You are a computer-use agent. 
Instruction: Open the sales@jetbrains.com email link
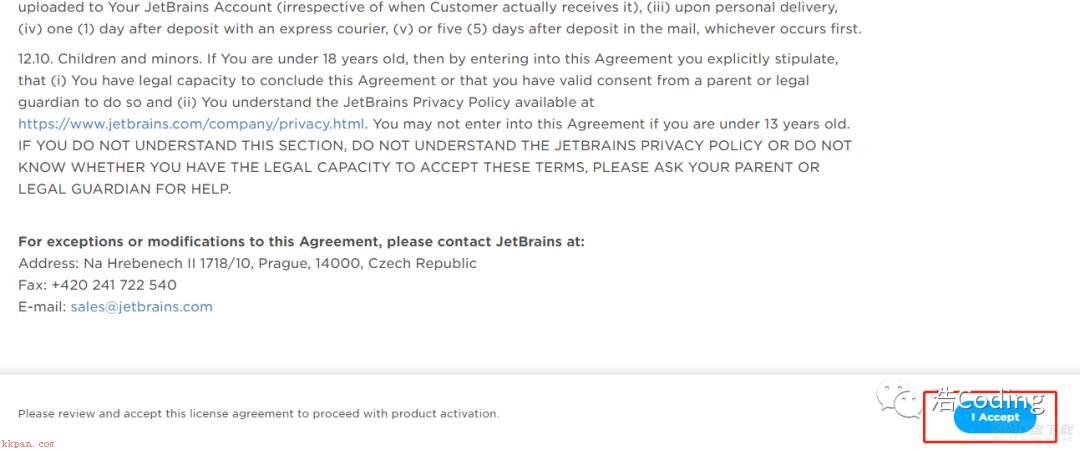point(141,307)
